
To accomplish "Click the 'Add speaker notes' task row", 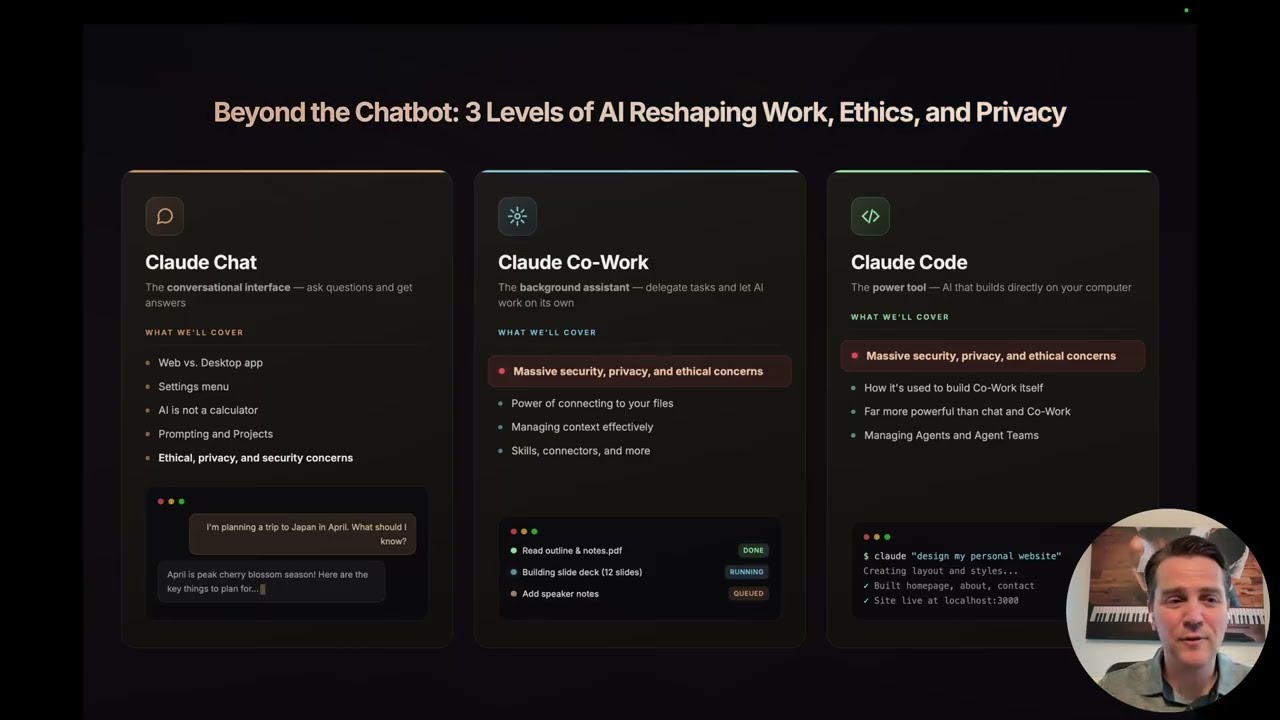I will [x=639, y=594].
